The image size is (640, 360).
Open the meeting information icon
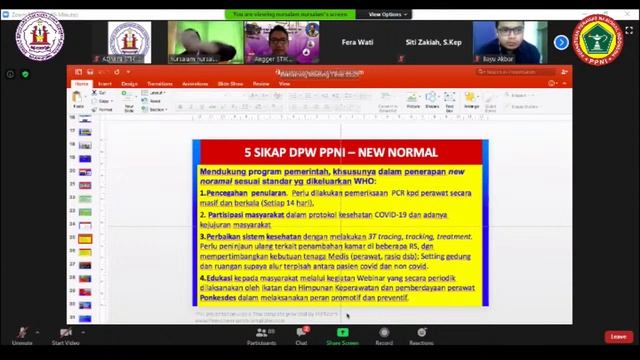(x=10, y=74)
